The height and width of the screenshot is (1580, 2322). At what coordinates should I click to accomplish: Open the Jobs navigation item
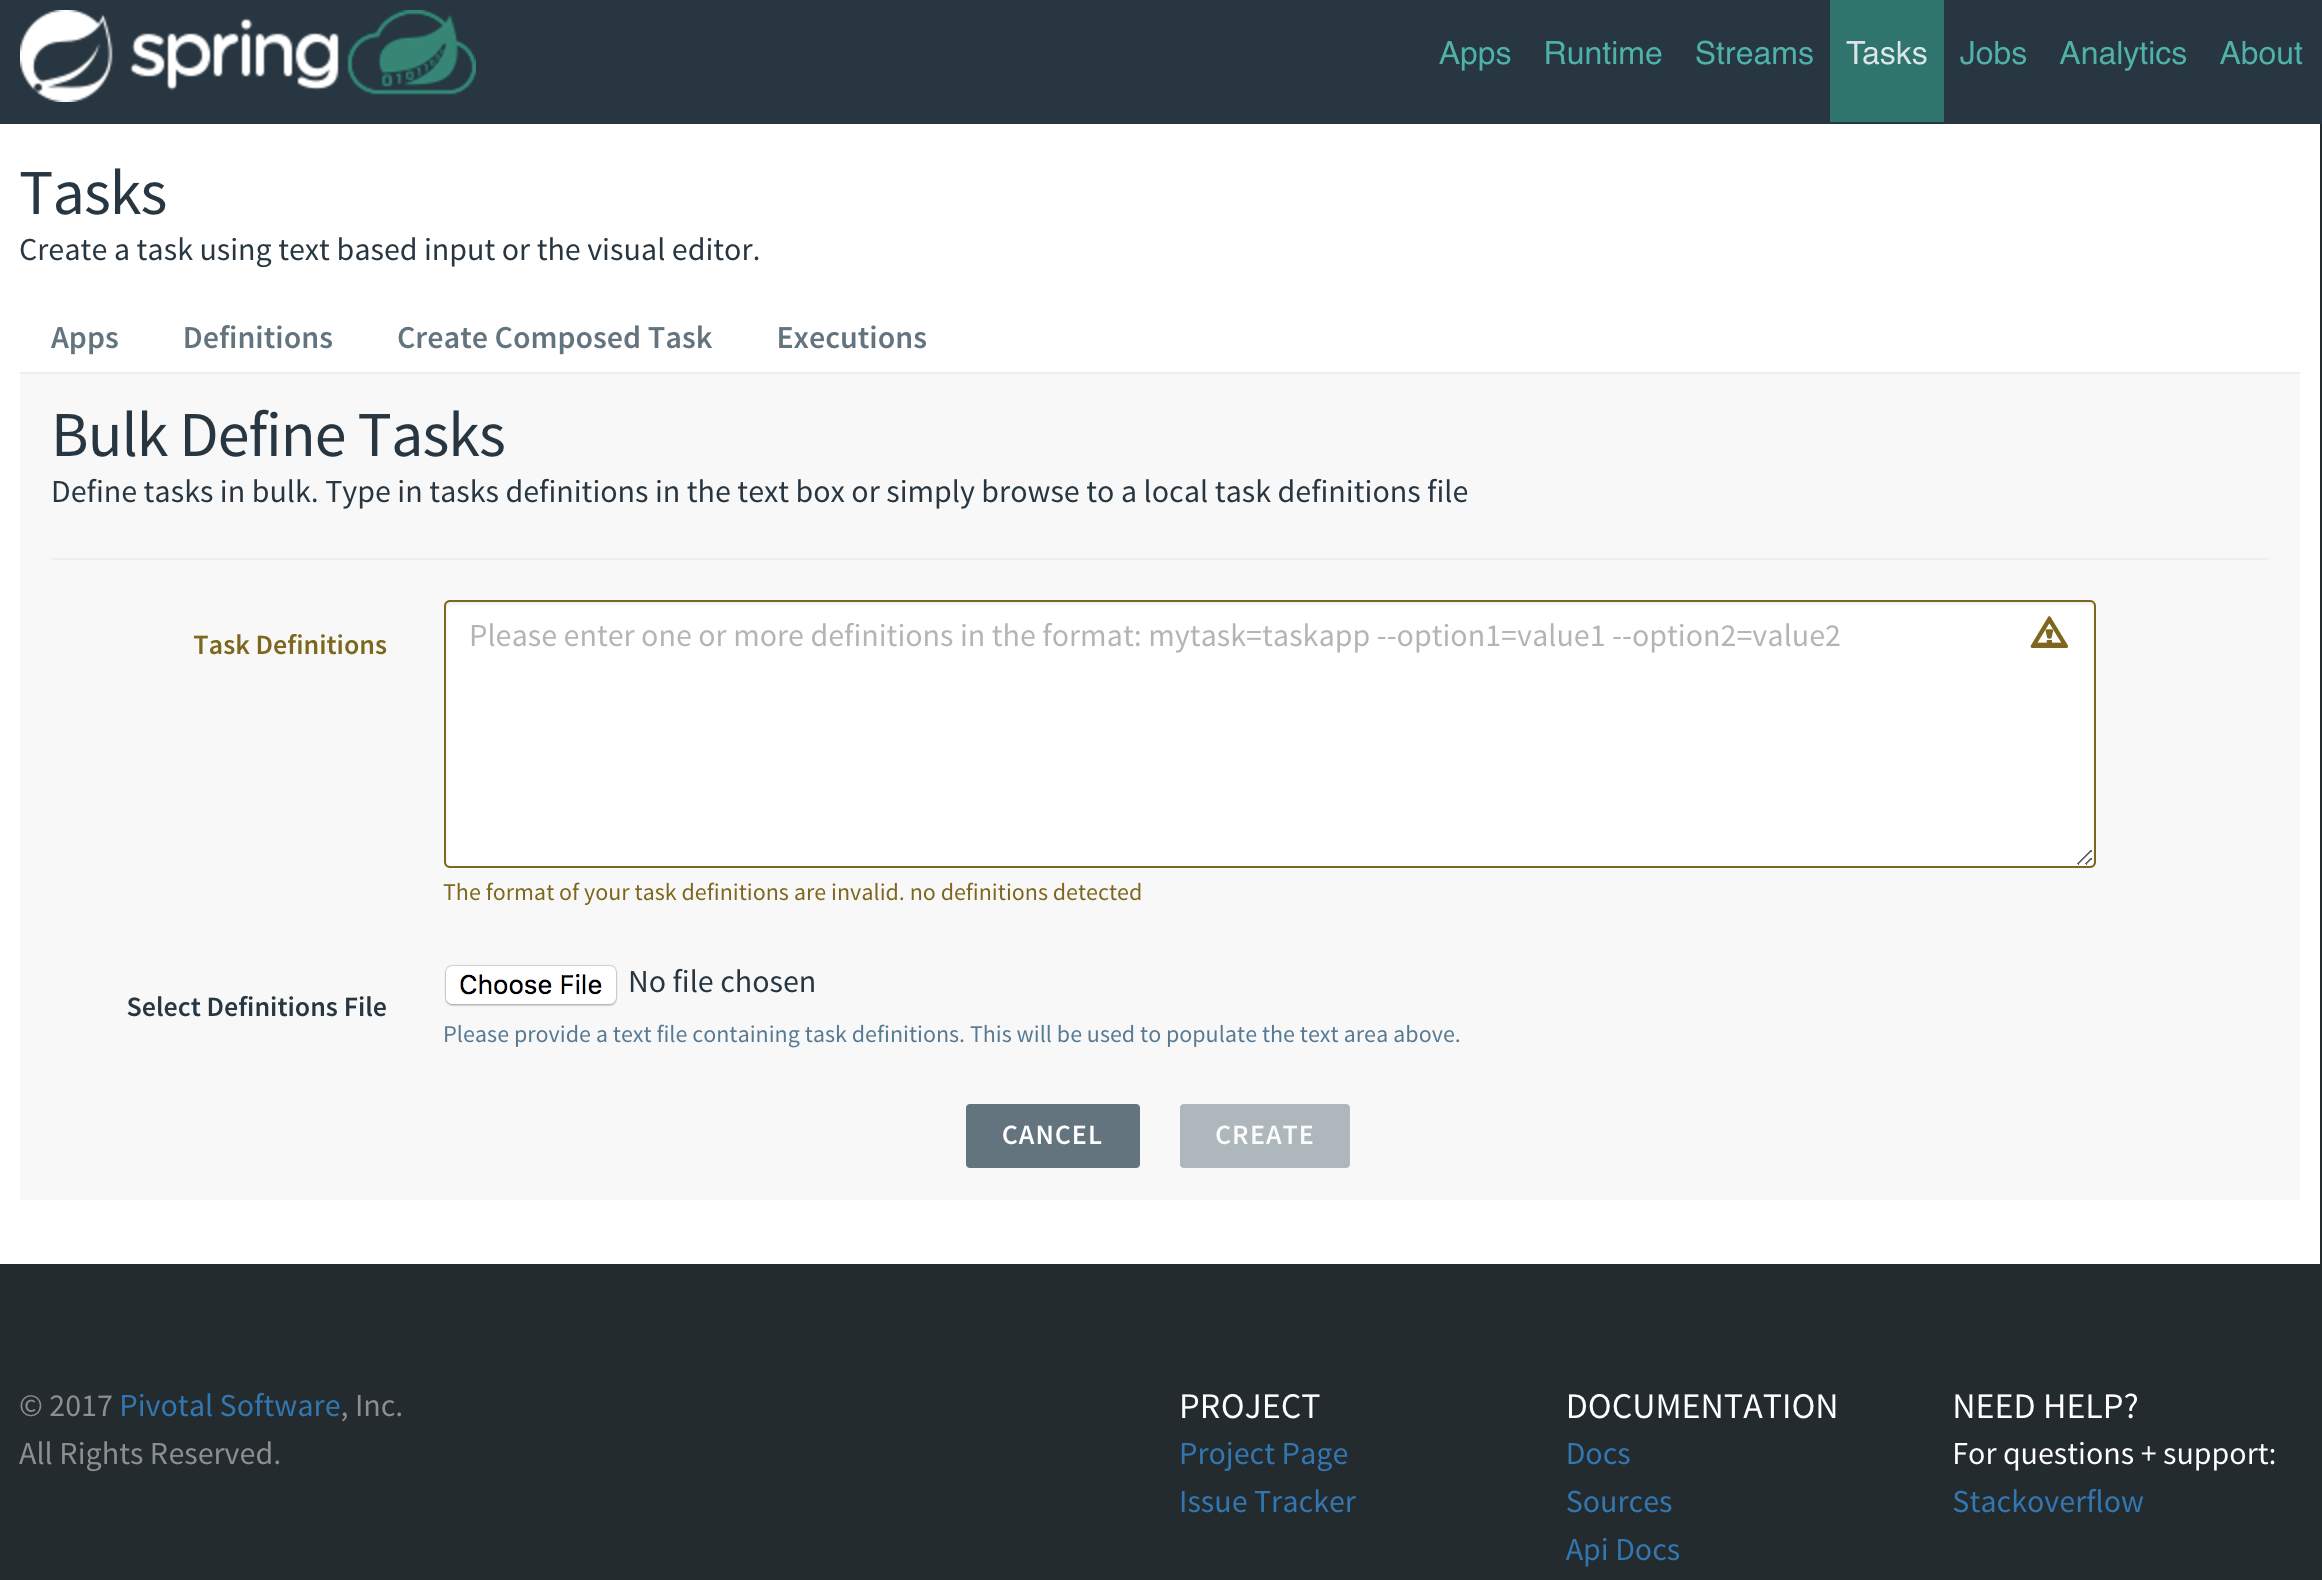coord(1992,54)
